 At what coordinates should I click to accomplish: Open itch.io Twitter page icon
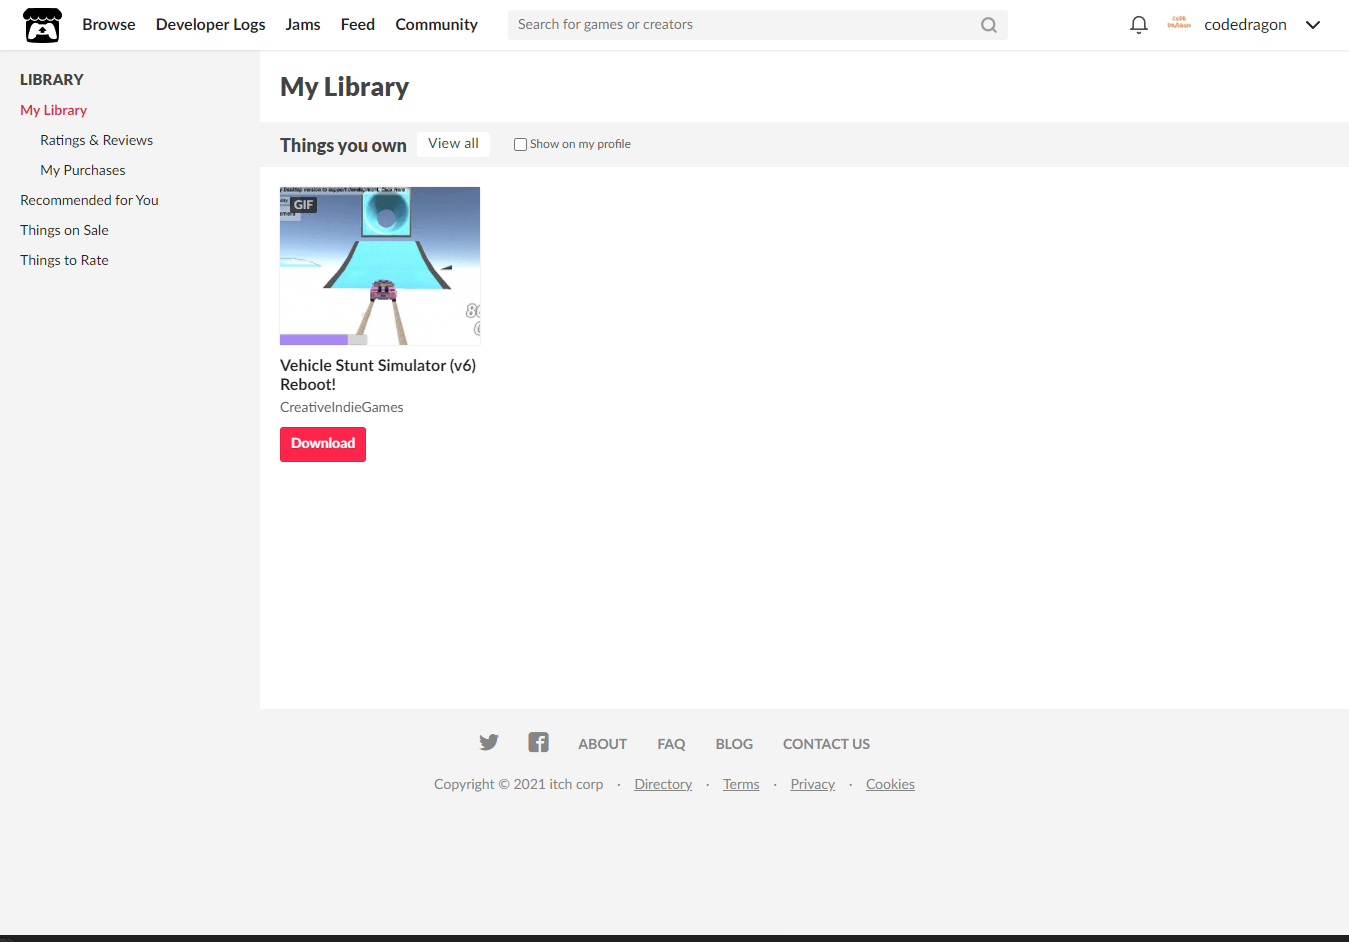[489, 742]
